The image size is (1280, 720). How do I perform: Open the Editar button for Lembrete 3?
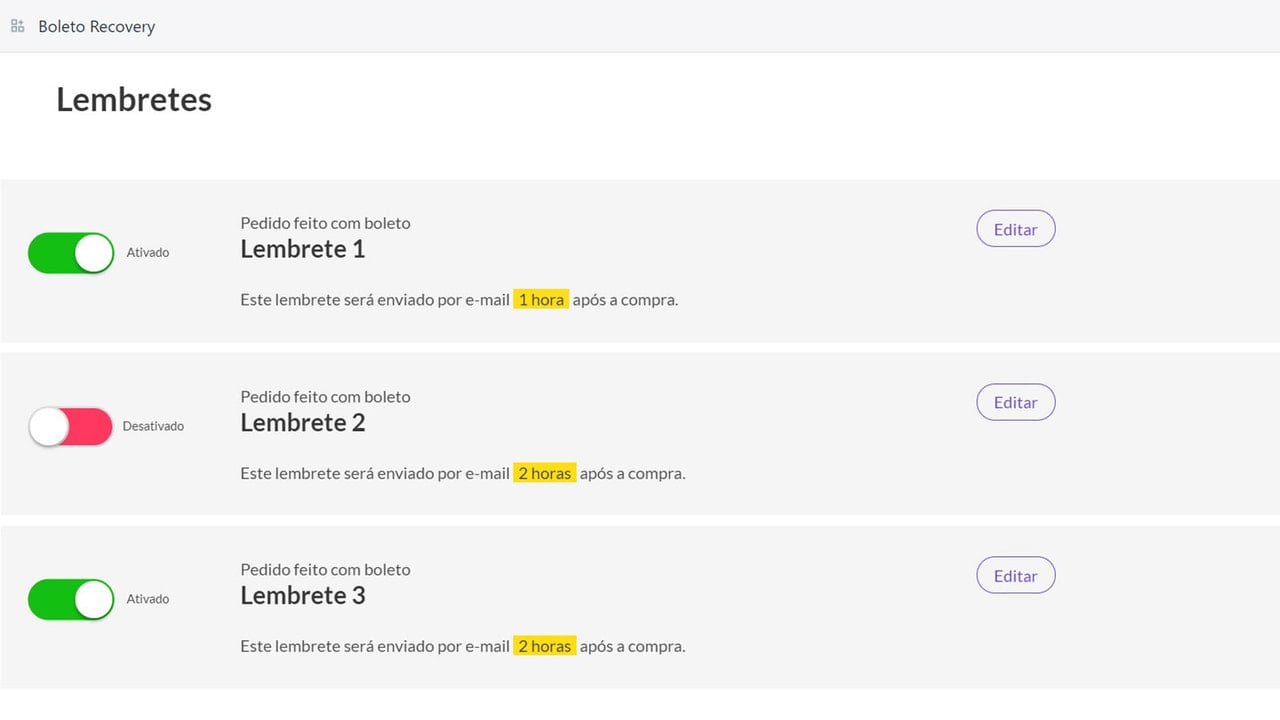click(x=1016, y=575)
